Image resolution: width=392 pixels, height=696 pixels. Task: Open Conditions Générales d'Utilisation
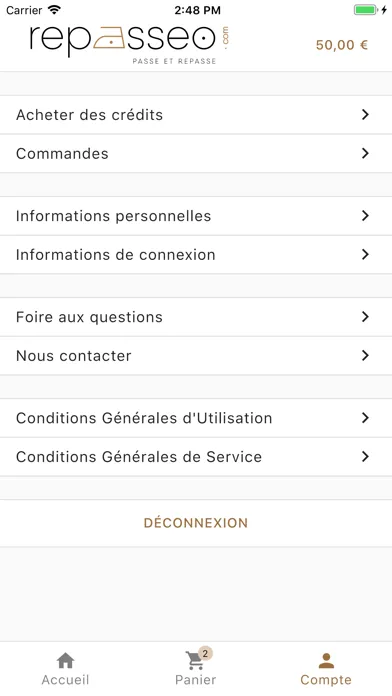tap(196, 418)
